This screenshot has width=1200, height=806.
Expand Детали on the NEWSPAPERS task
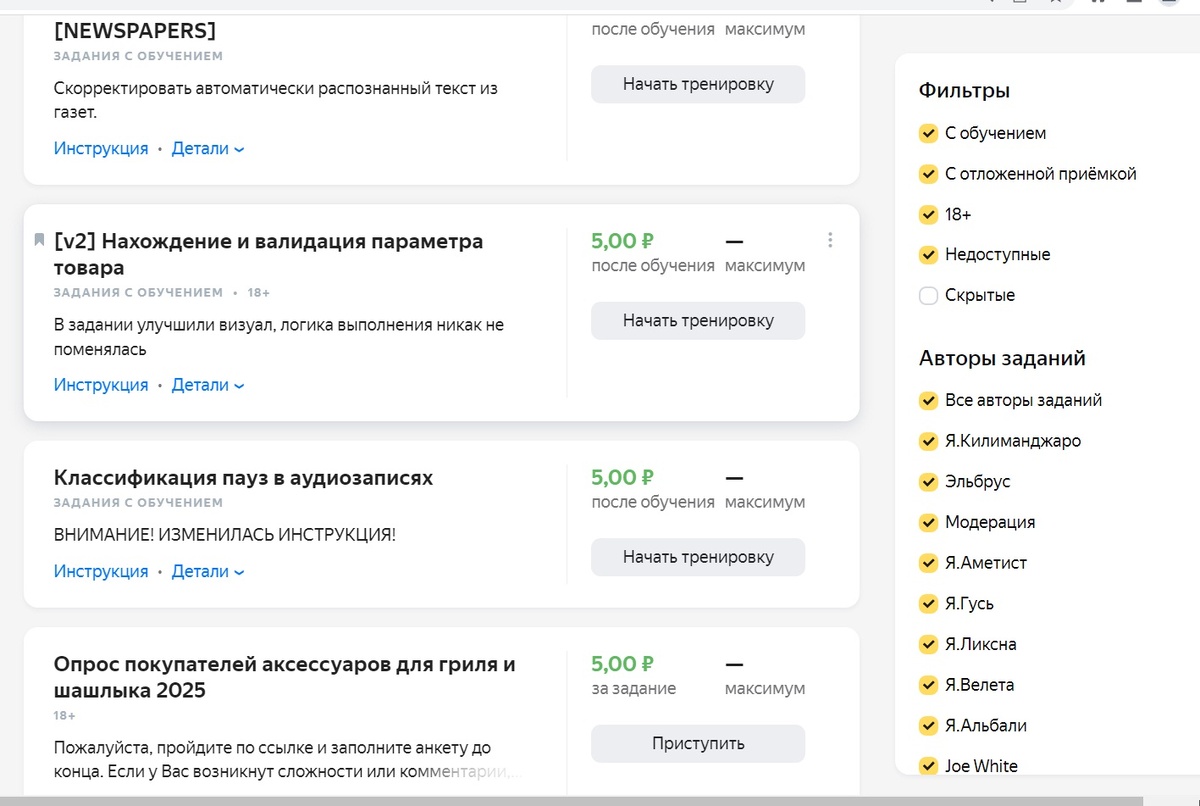[200, 147]
